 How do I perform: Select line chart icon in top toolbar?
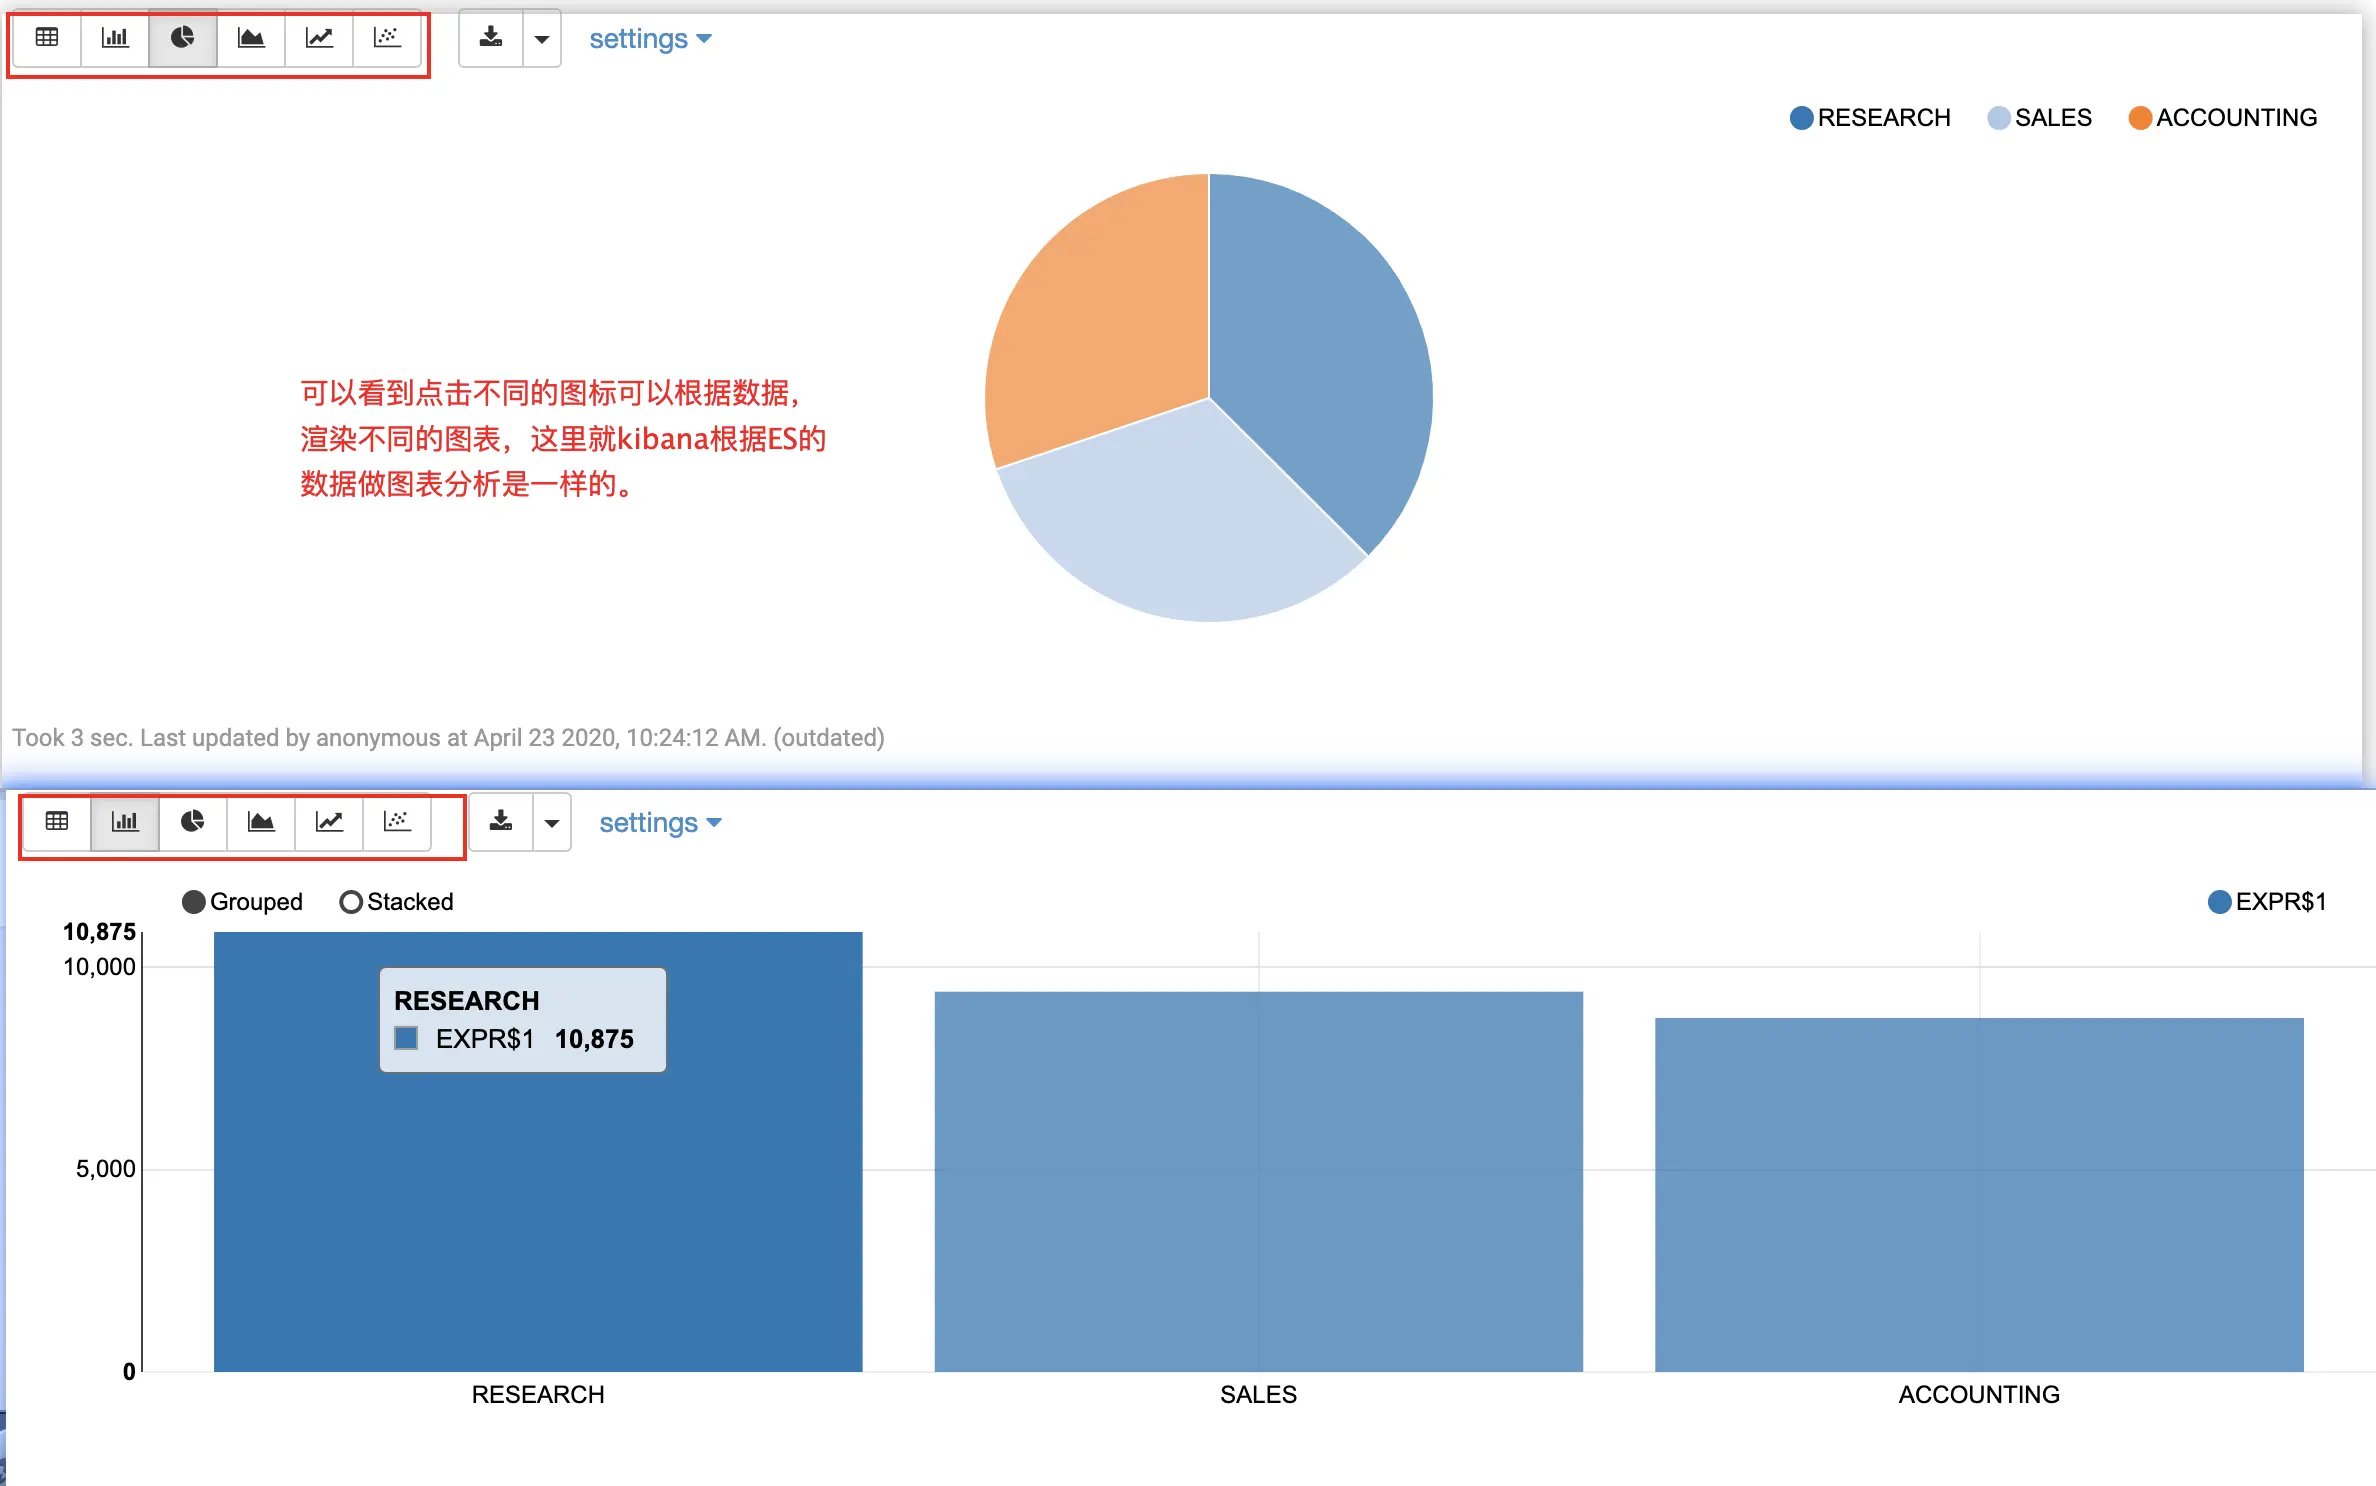tap(319, 38)
